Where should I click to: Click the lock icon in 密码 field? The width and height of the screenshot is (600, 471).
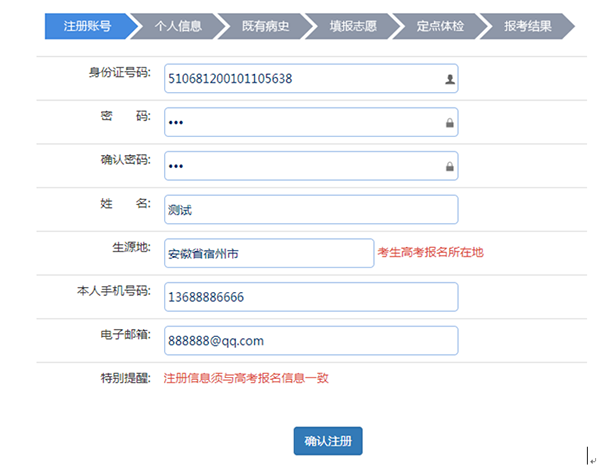click(449, 123)
